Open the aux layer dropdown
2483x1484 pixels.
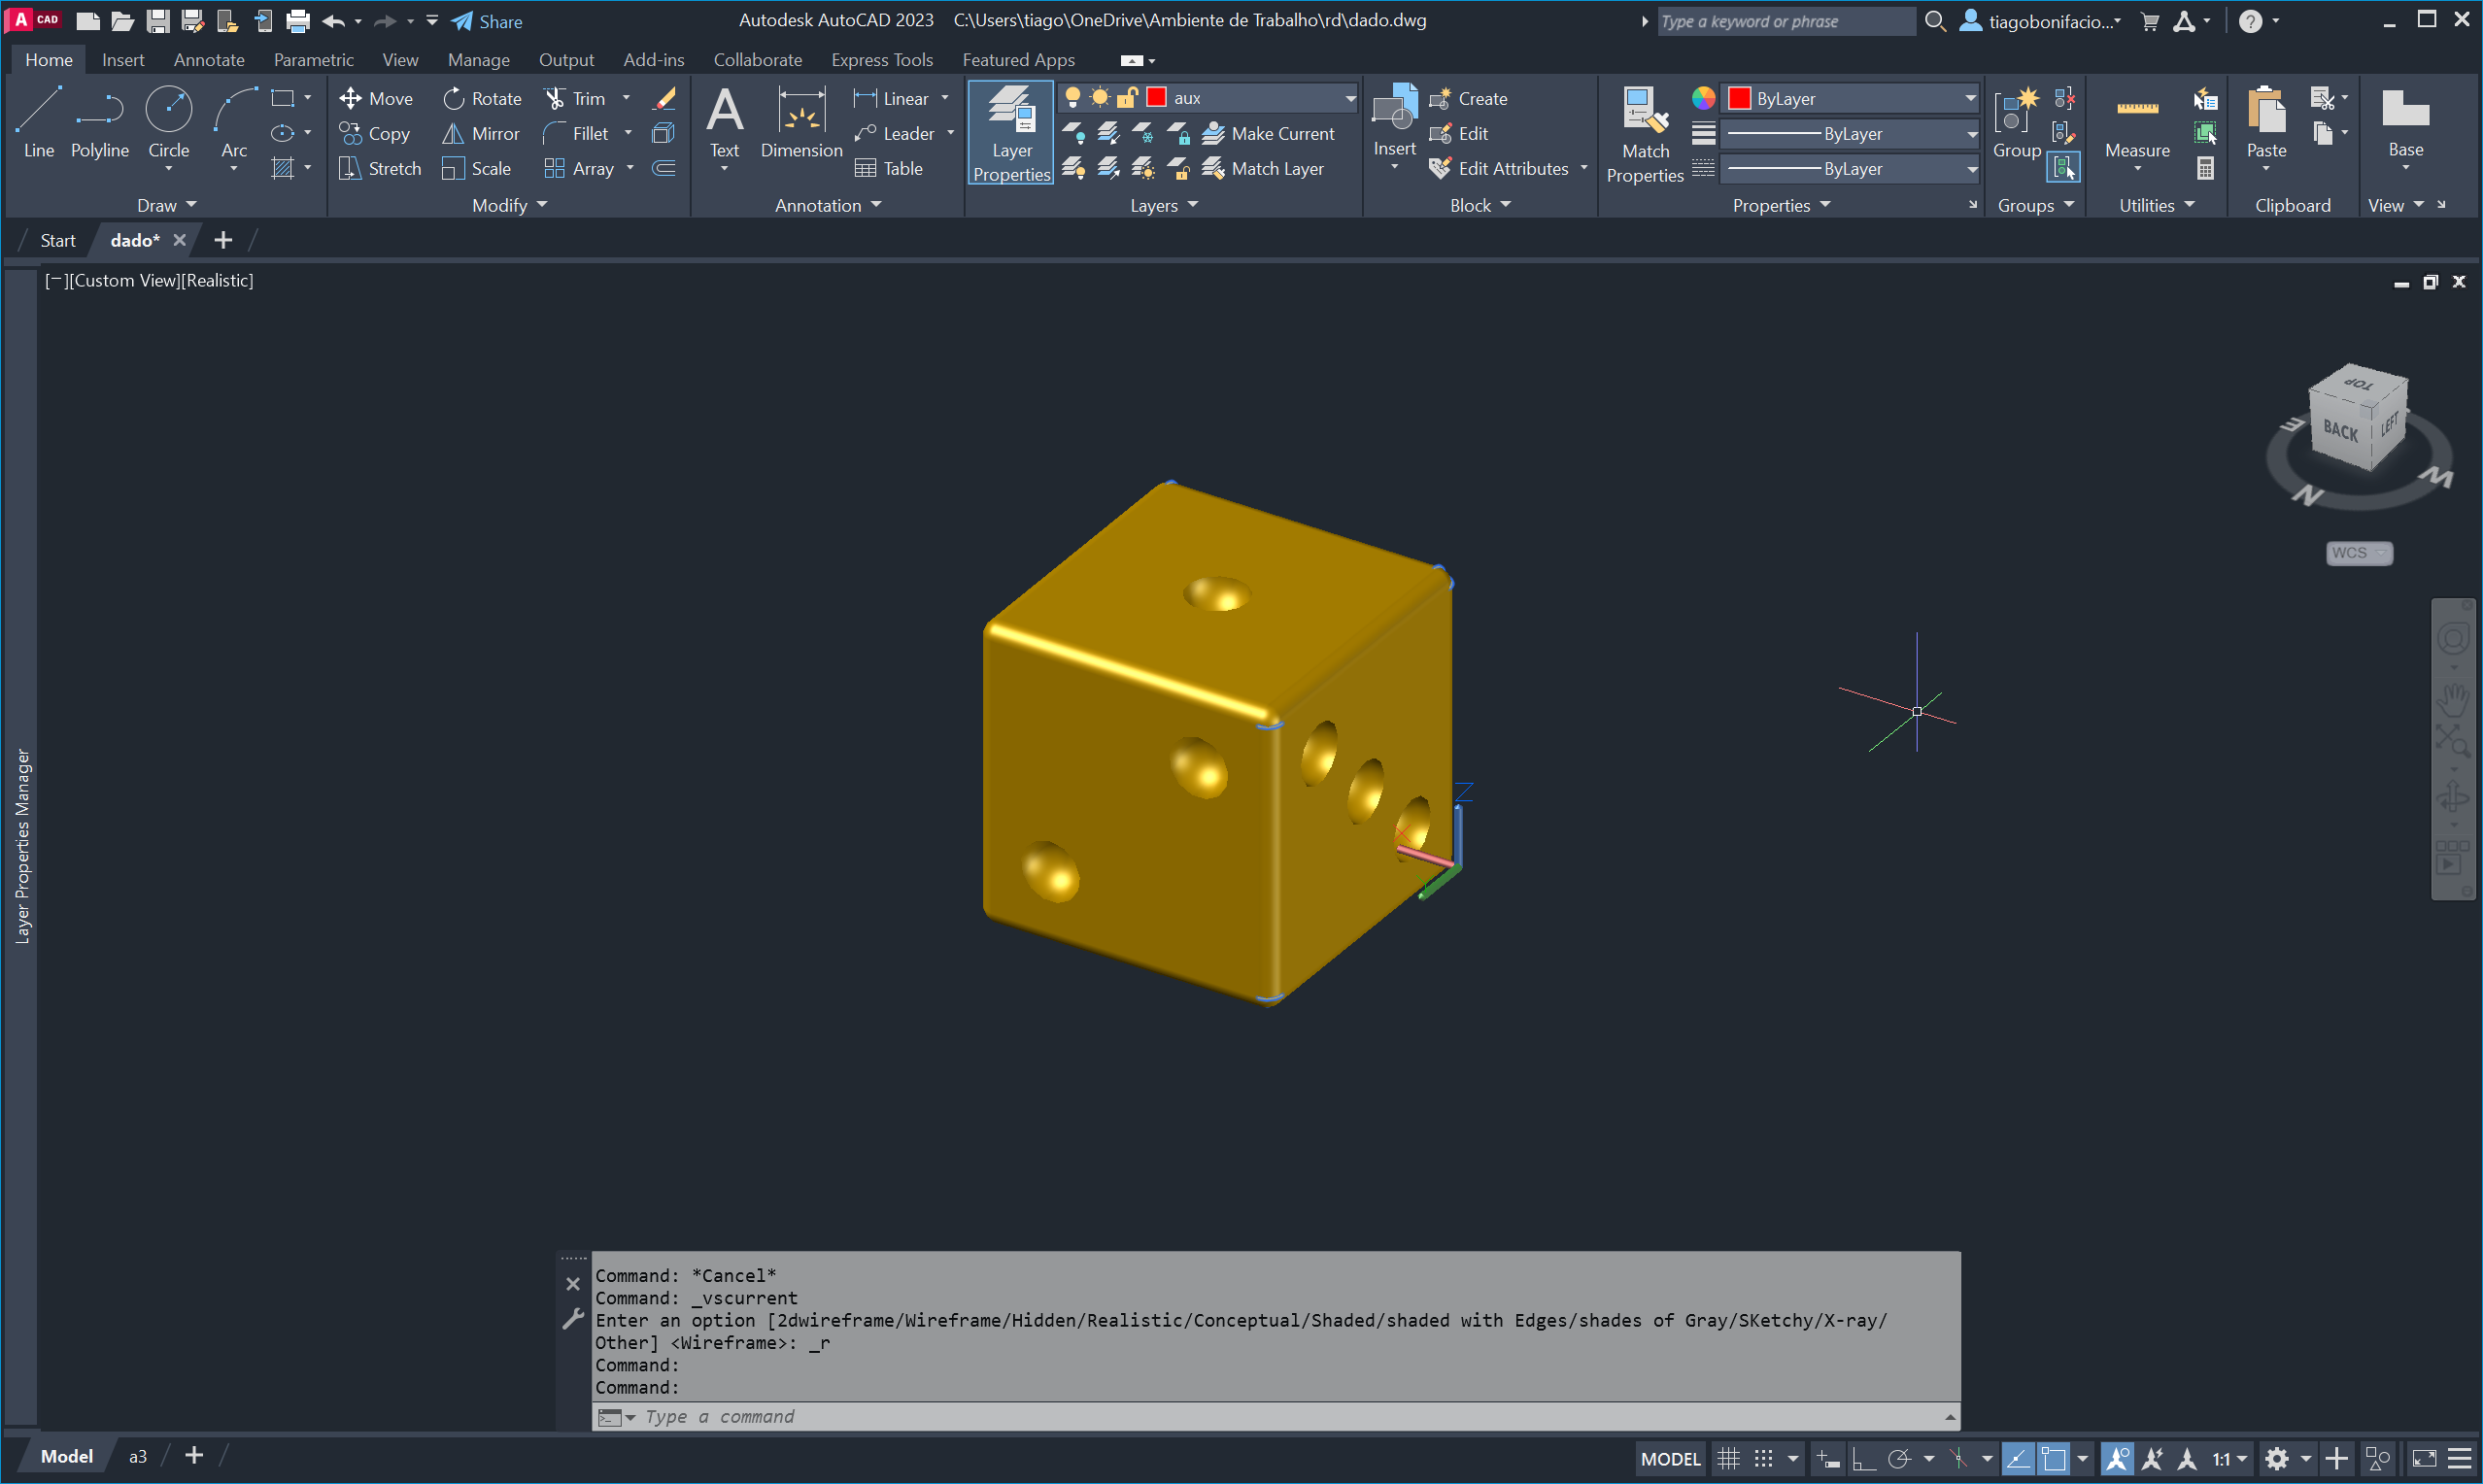[x=1350, y=98]
